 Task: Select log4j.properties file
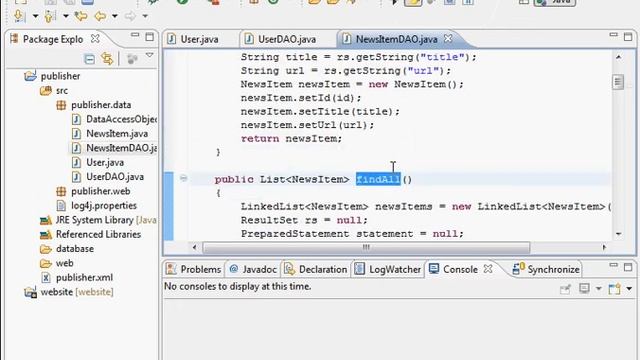coord(104,205)
